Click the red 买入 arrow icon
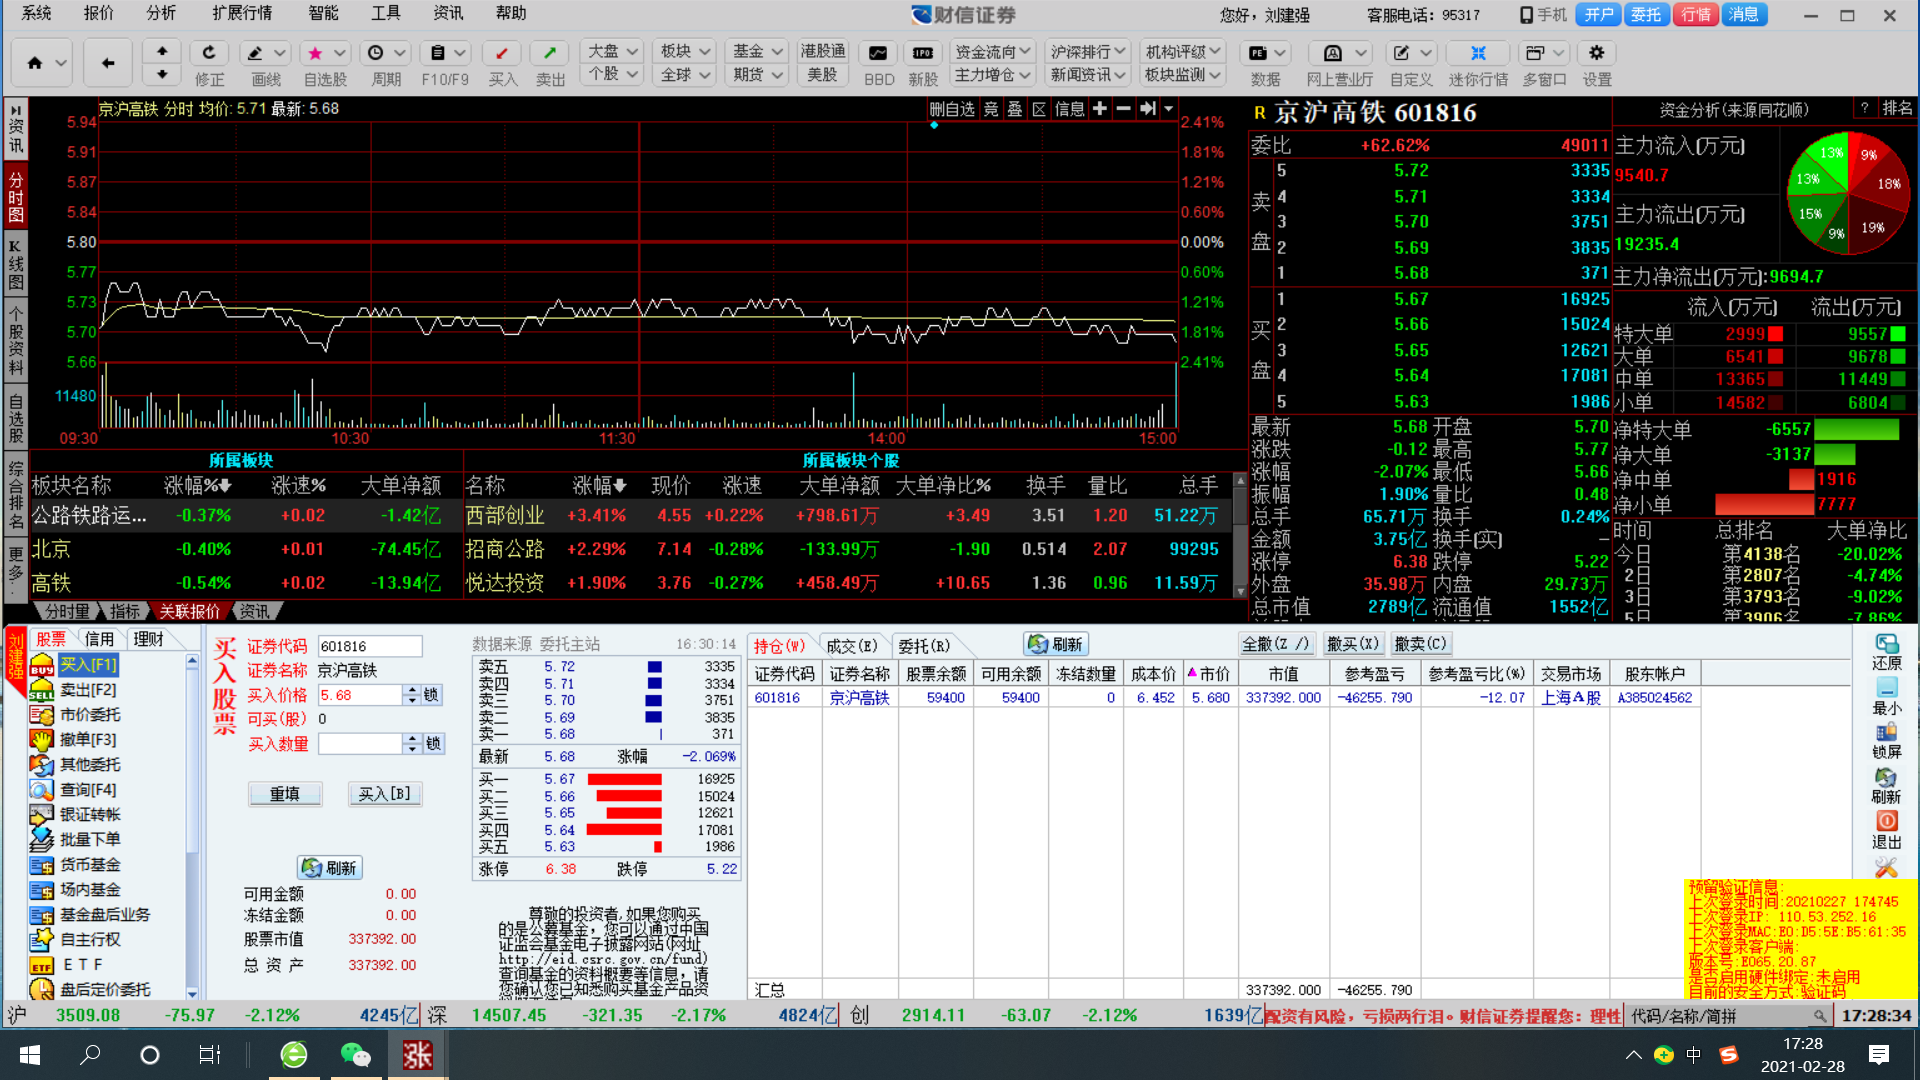 coord(502,53)
